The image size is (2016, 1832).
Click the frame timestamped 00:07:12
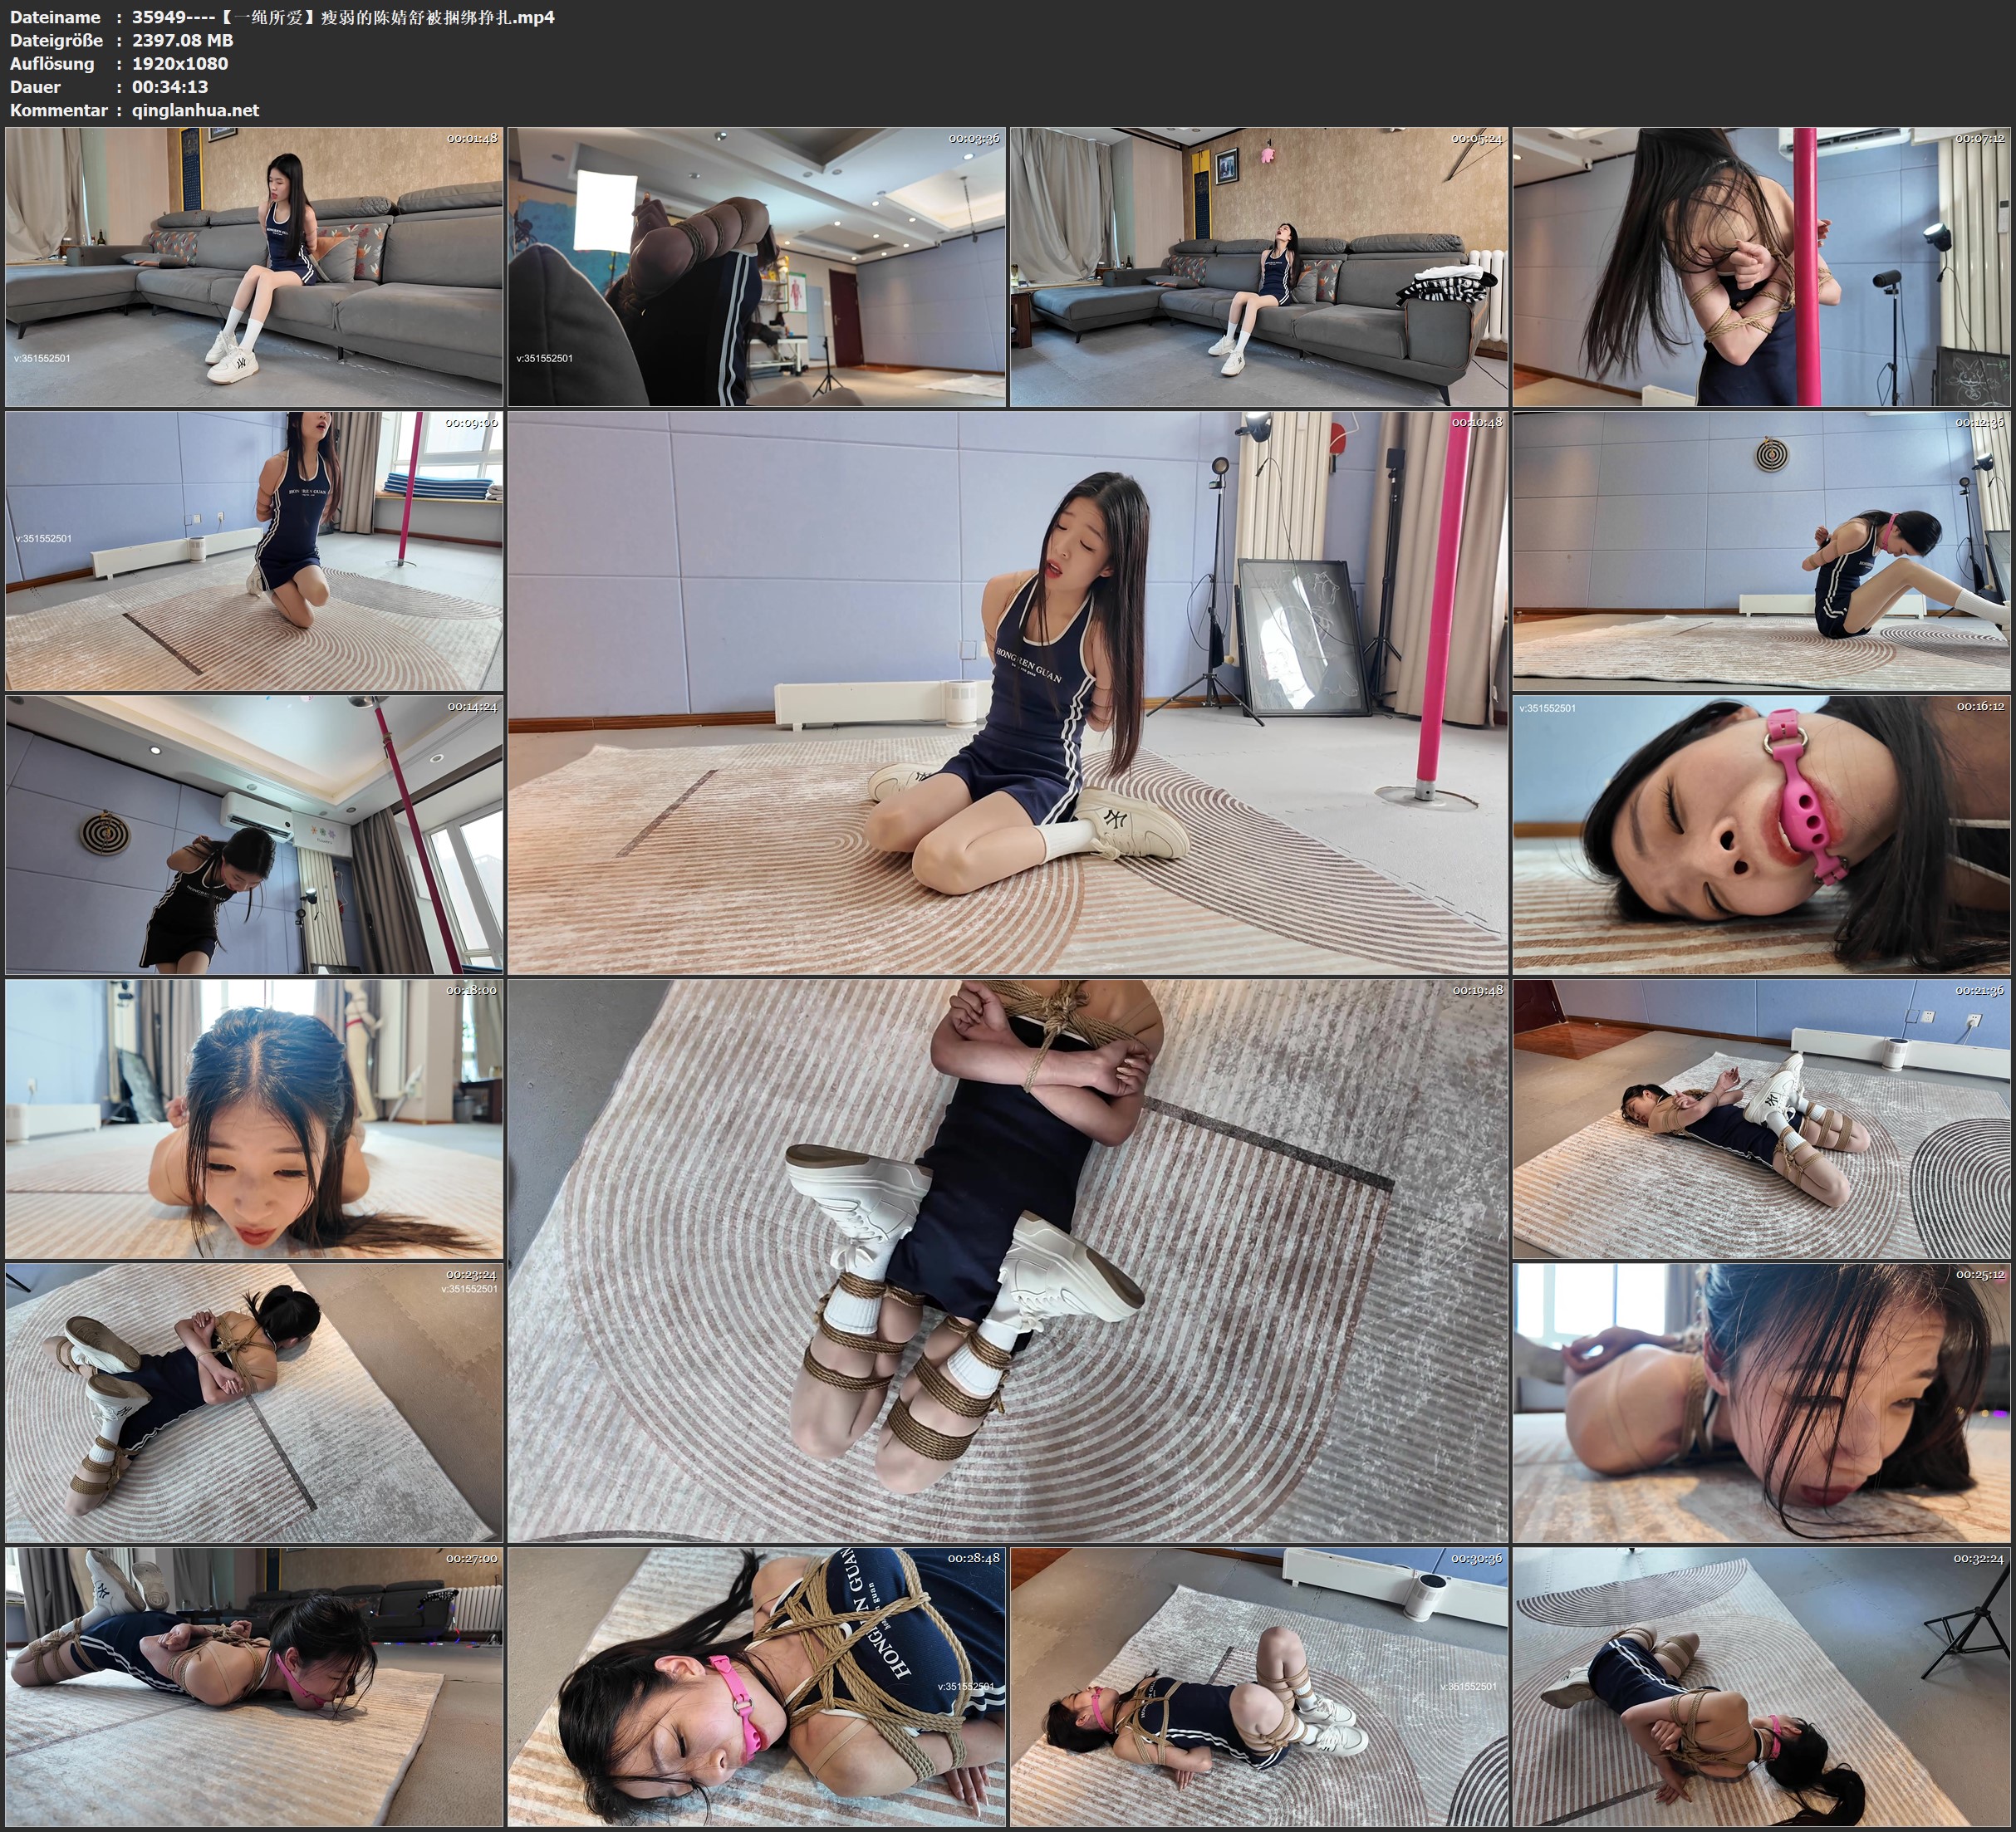tap(1760, 267)
